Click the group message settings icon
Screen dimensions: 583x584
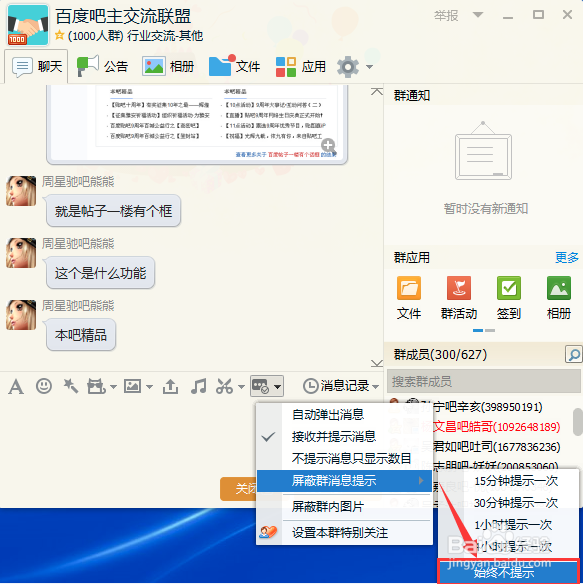(x=260, y=386)
